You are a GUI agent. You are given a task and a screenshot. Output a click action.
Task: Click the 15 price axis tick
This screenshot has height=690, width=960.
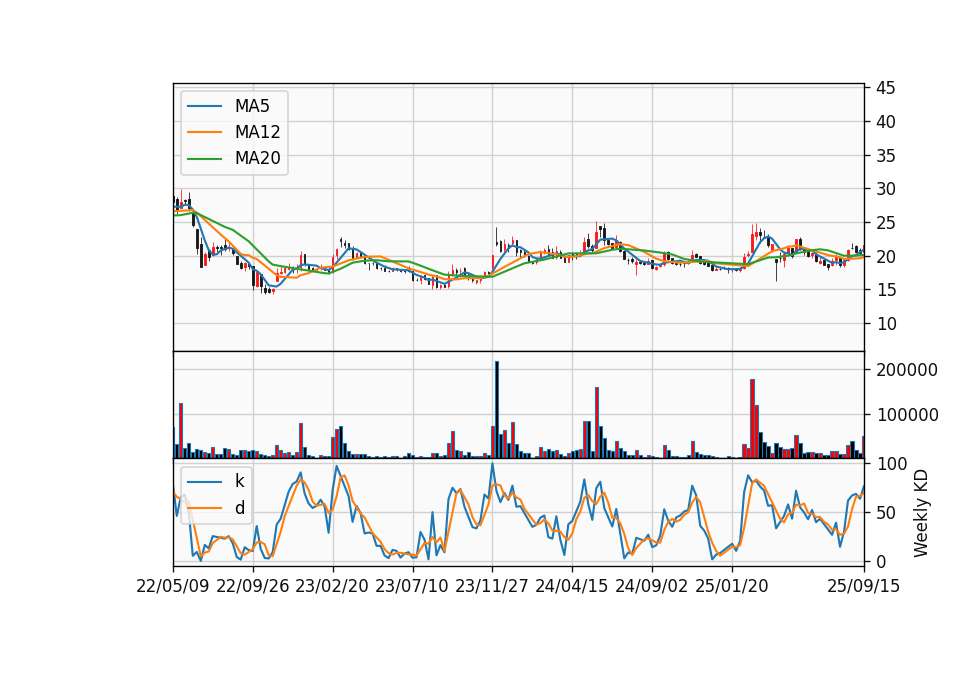pos(886,290)
